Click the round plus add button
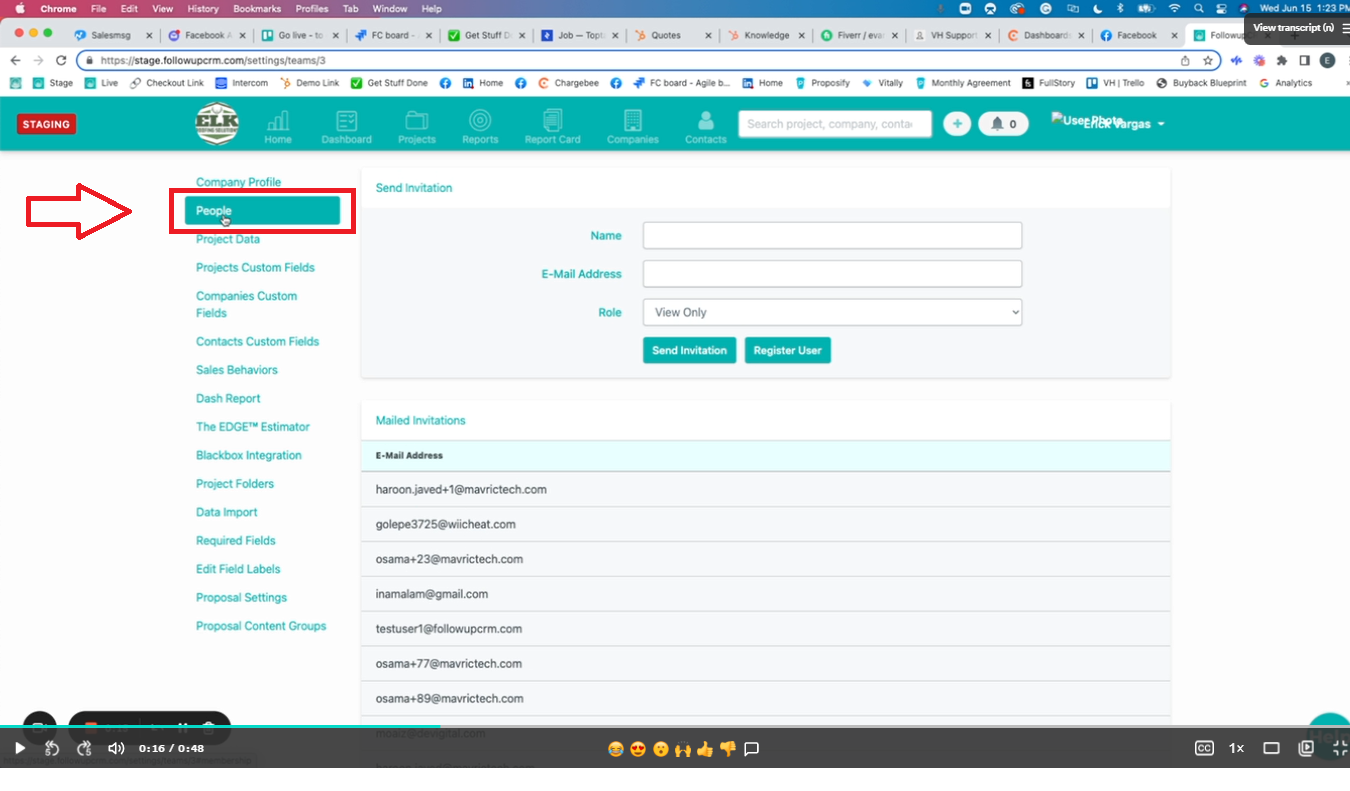Screen dimensions: 1350x791 point(957,124)
